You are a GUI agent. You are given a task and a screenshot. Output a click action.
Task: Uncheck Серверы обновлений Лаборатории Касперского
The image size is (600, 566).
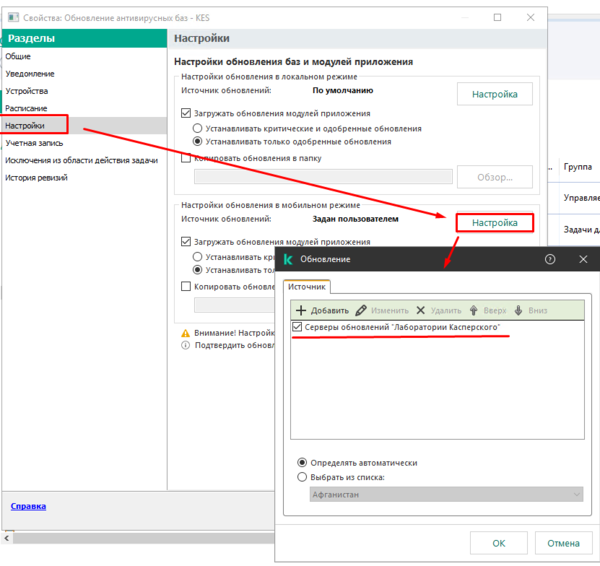click(297, 327)
